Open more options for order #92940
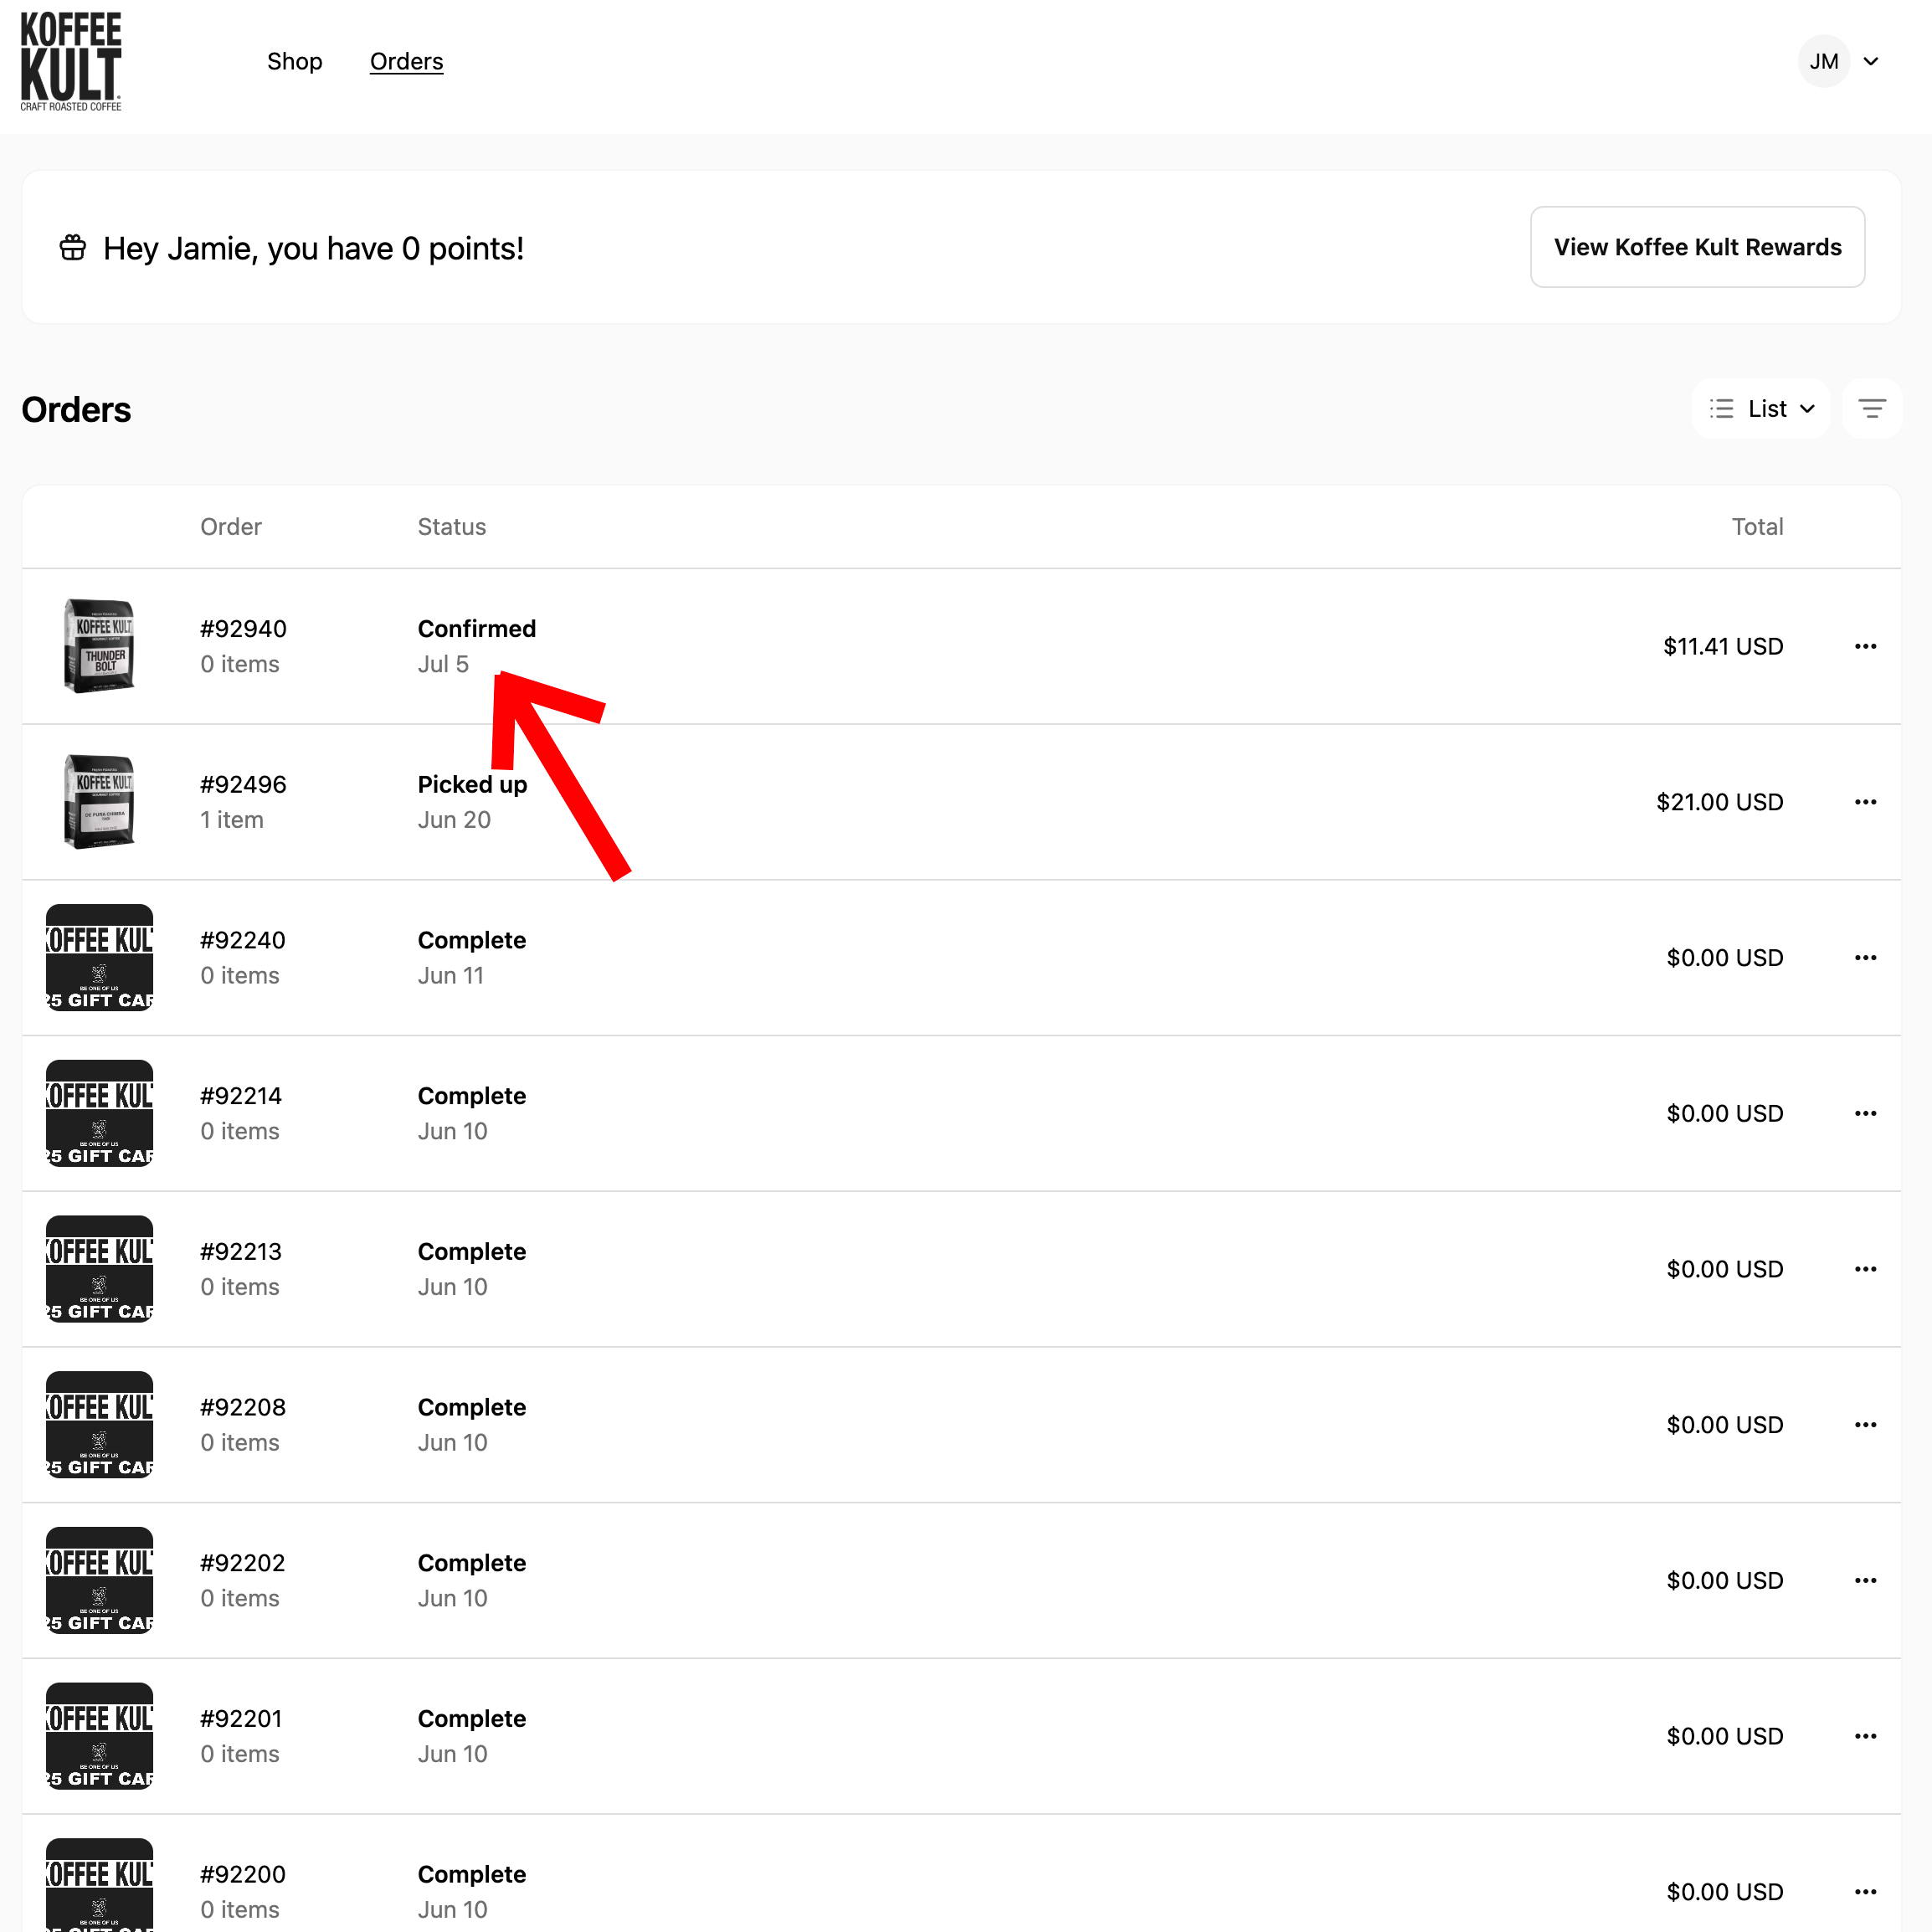 point(1864,647)
